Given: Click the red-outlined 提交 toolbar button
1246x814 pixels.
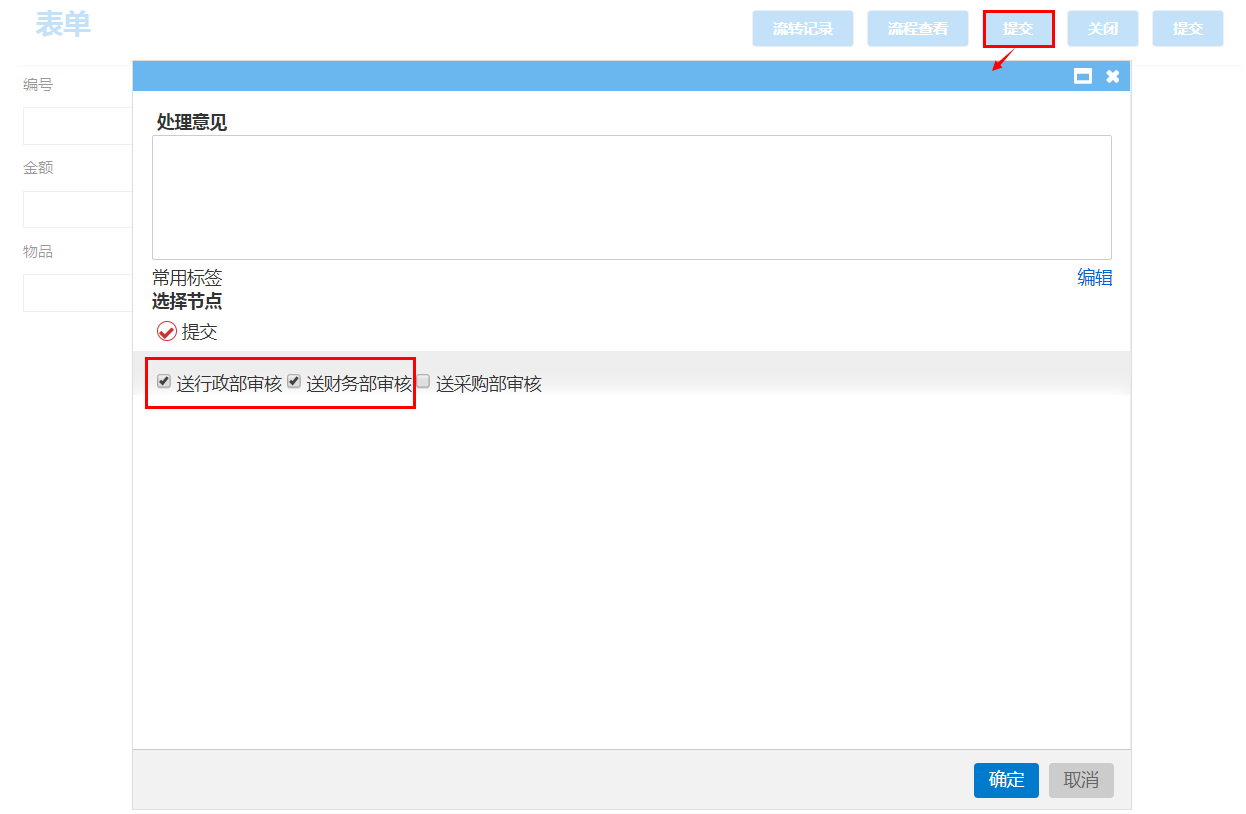Looking at the screenshot, I should 1018,29.
